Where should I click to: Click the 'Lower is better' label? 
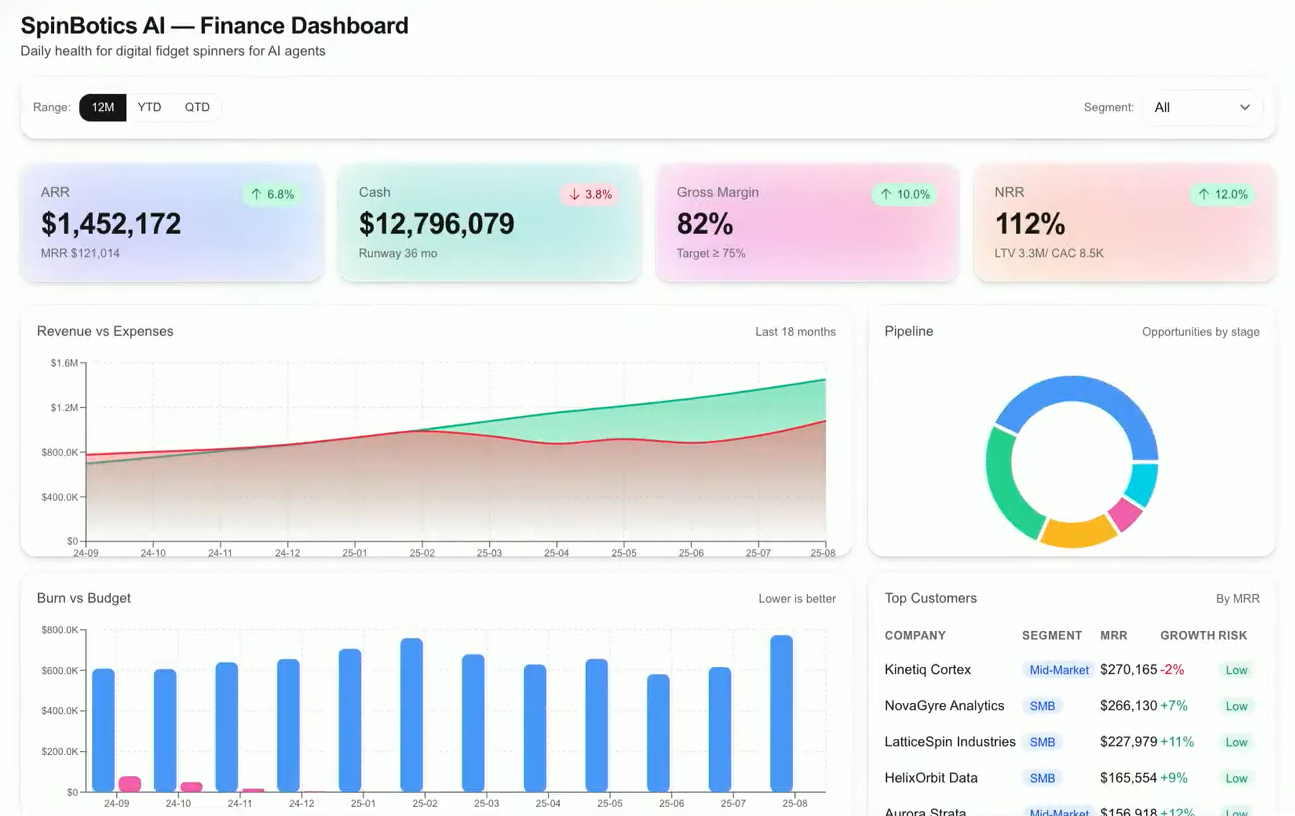pyautogui.click(x=797, y=599)
